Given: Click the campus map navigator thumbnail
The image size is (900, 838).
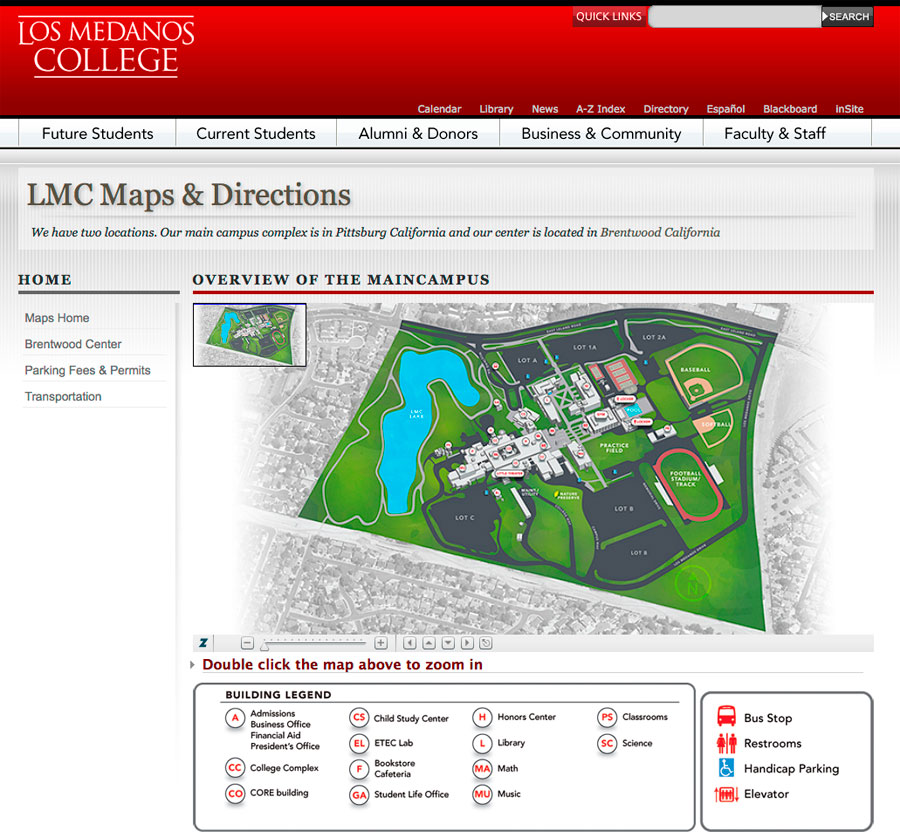Looking at the screenshot, I should point(249,335).
